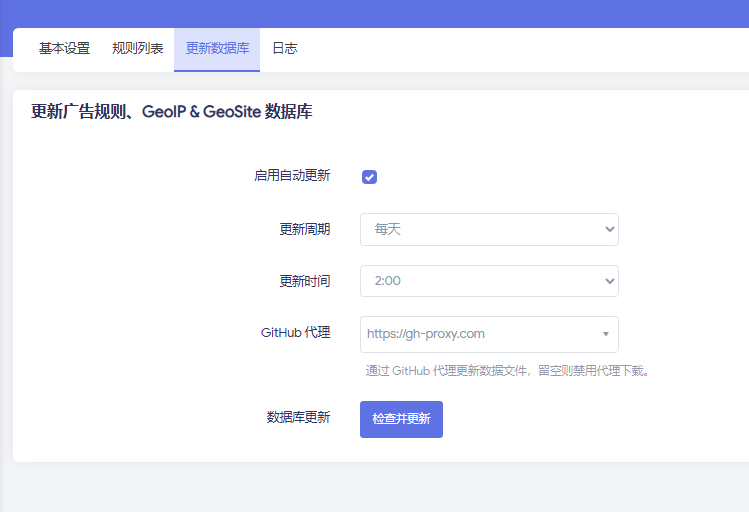Go to the 日志 tab
Viewport: 749px width, 512px height.
coord(285,48)
